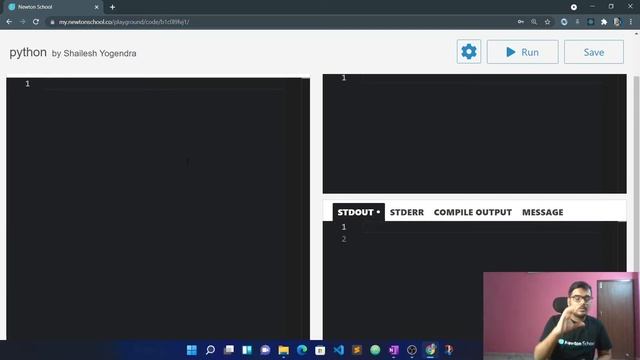Open a new browser tab

click(112, 7)
